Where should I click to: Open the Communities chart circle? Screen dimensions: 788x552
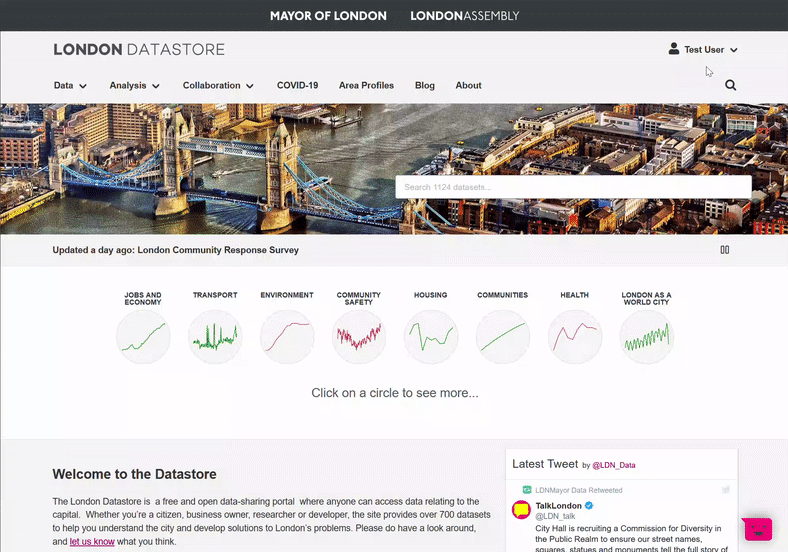[x=503, y=337]
